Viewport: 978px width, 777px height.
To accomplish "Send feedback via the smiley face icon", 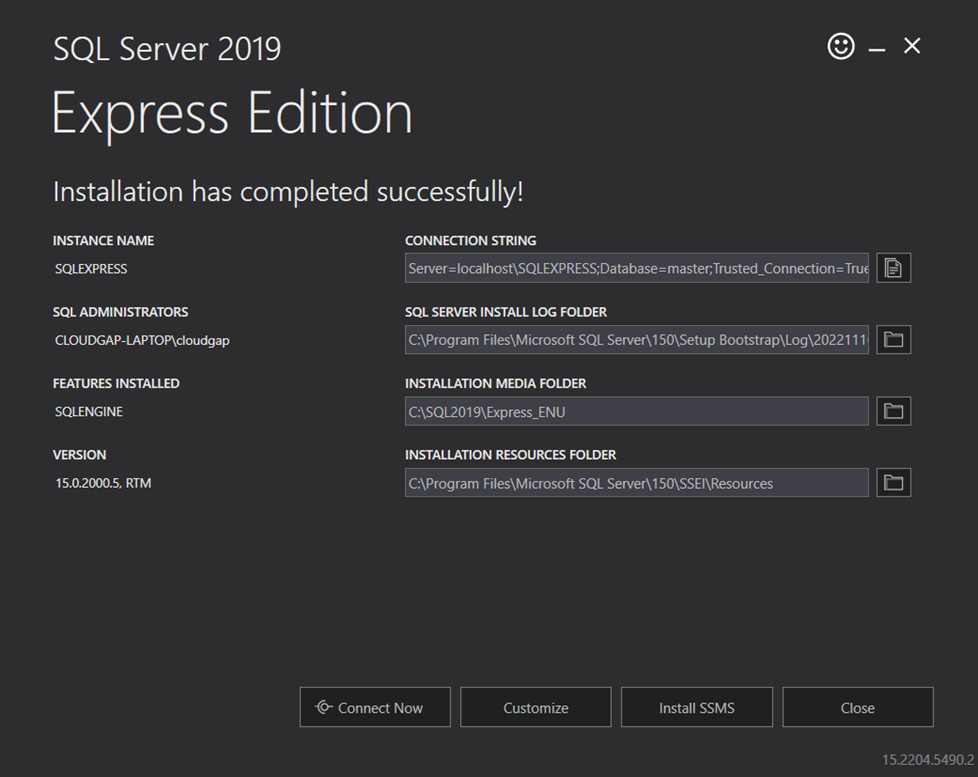I will [841, 46].
